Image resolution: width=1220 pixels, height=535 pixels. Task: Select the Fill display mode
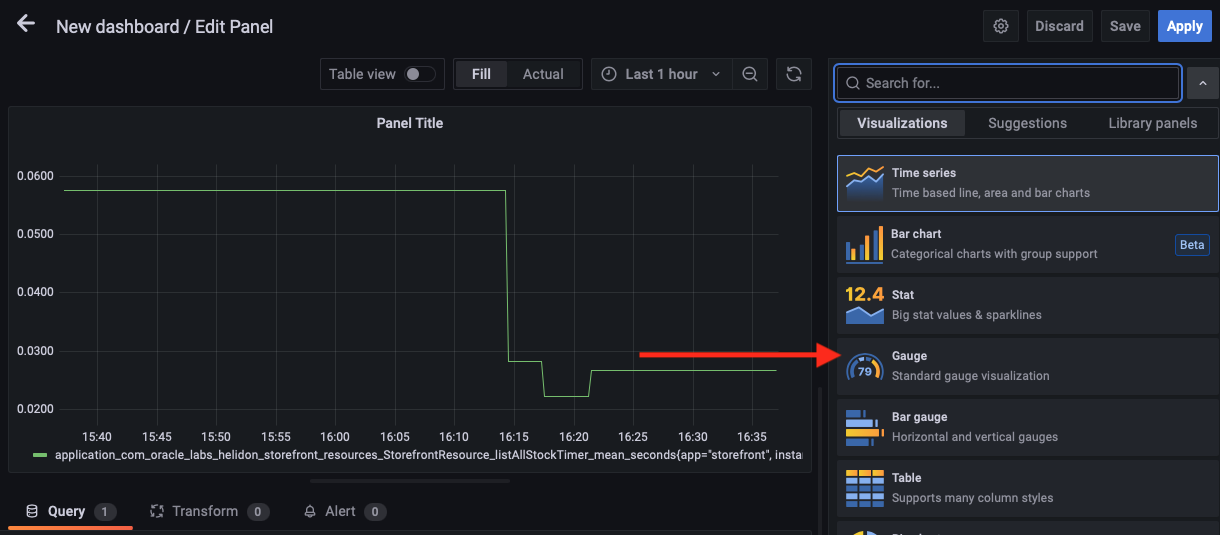481,74
